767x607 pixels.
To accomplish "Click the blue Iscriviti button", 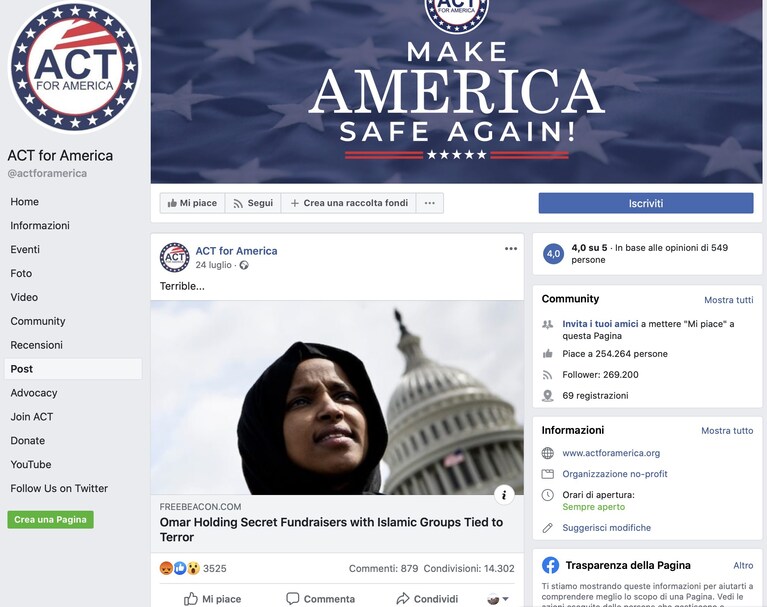I will [x=646, y=203].
